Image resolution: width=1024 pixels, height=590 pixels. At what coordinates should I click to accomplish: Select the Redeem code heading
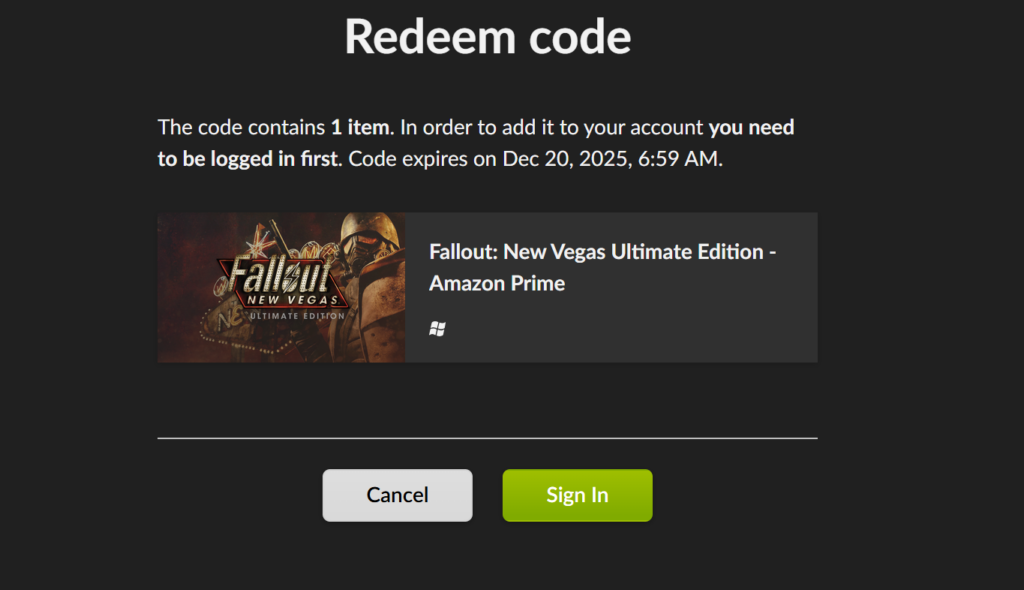(x=488, y=38)
